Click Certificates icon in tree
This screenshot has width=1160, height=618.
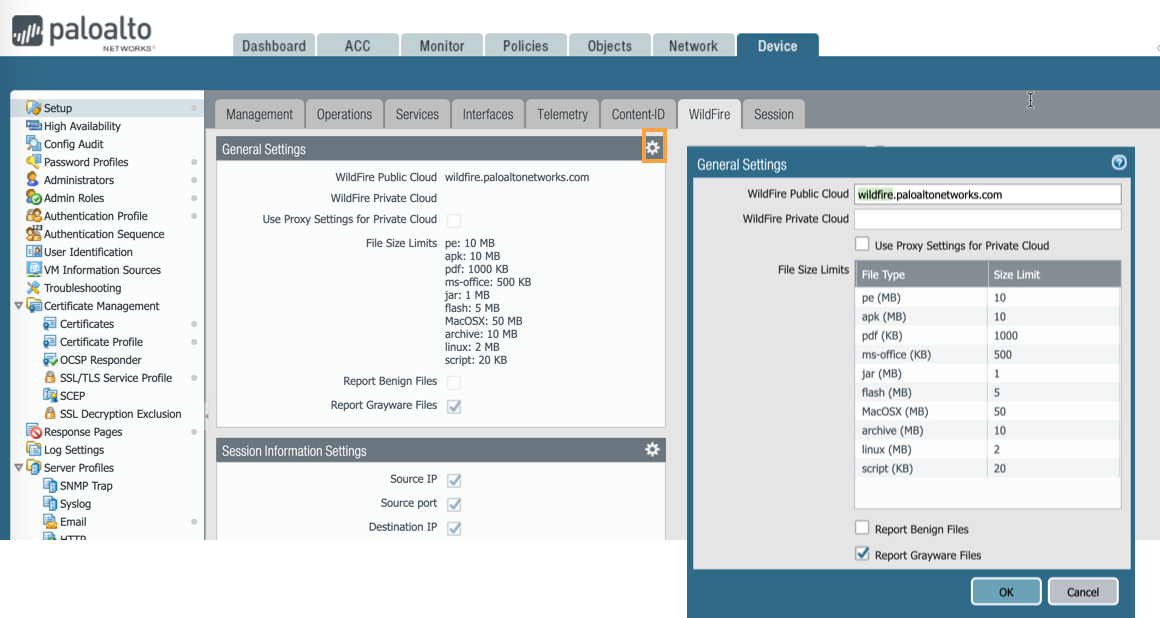coord(50,323)
